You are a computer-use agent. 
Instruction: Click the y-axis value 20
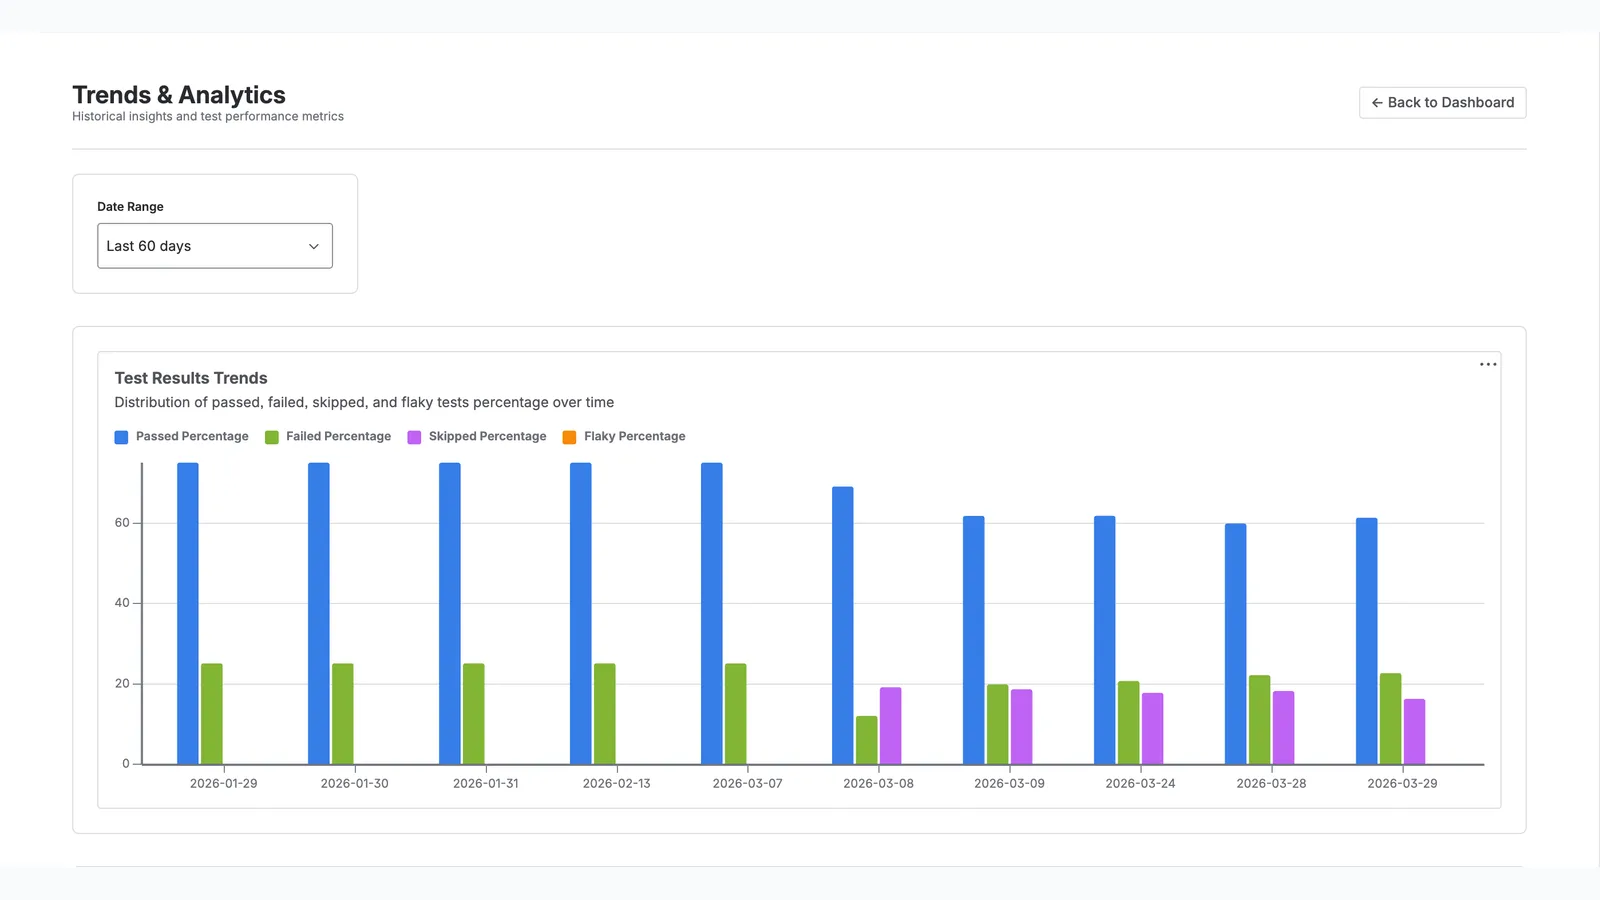(122, 684)
